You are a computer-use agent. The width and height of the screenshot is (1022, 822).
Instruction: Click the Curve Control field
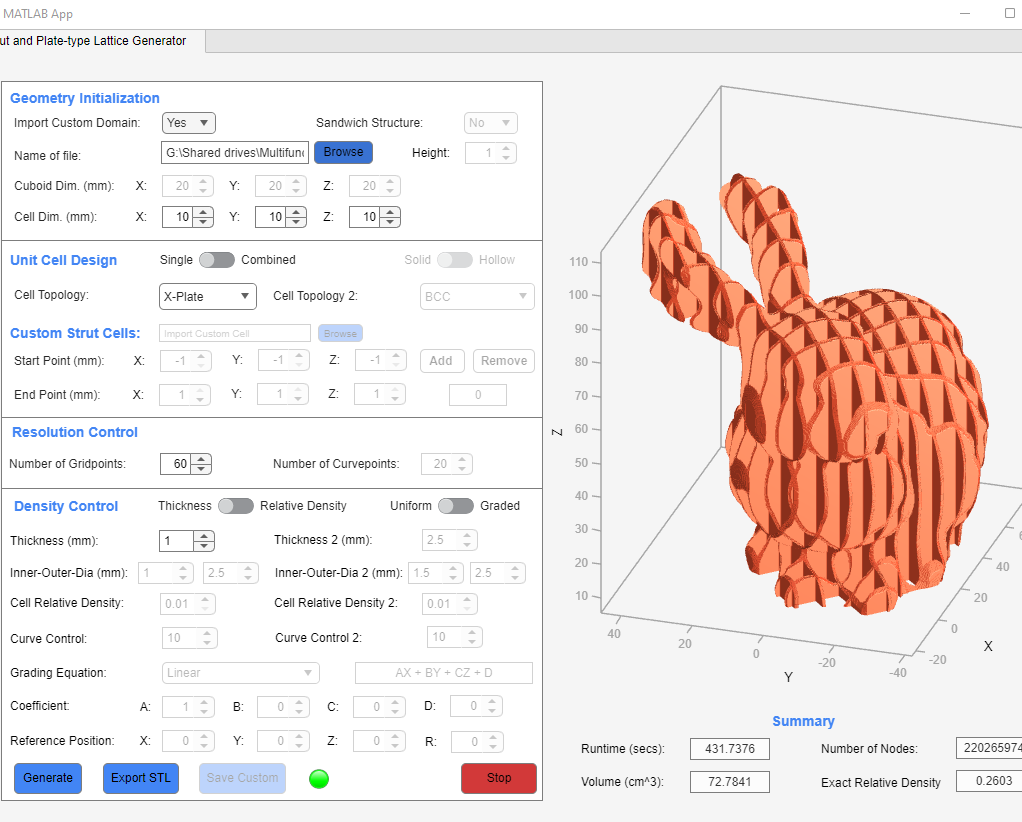point(190,638)
